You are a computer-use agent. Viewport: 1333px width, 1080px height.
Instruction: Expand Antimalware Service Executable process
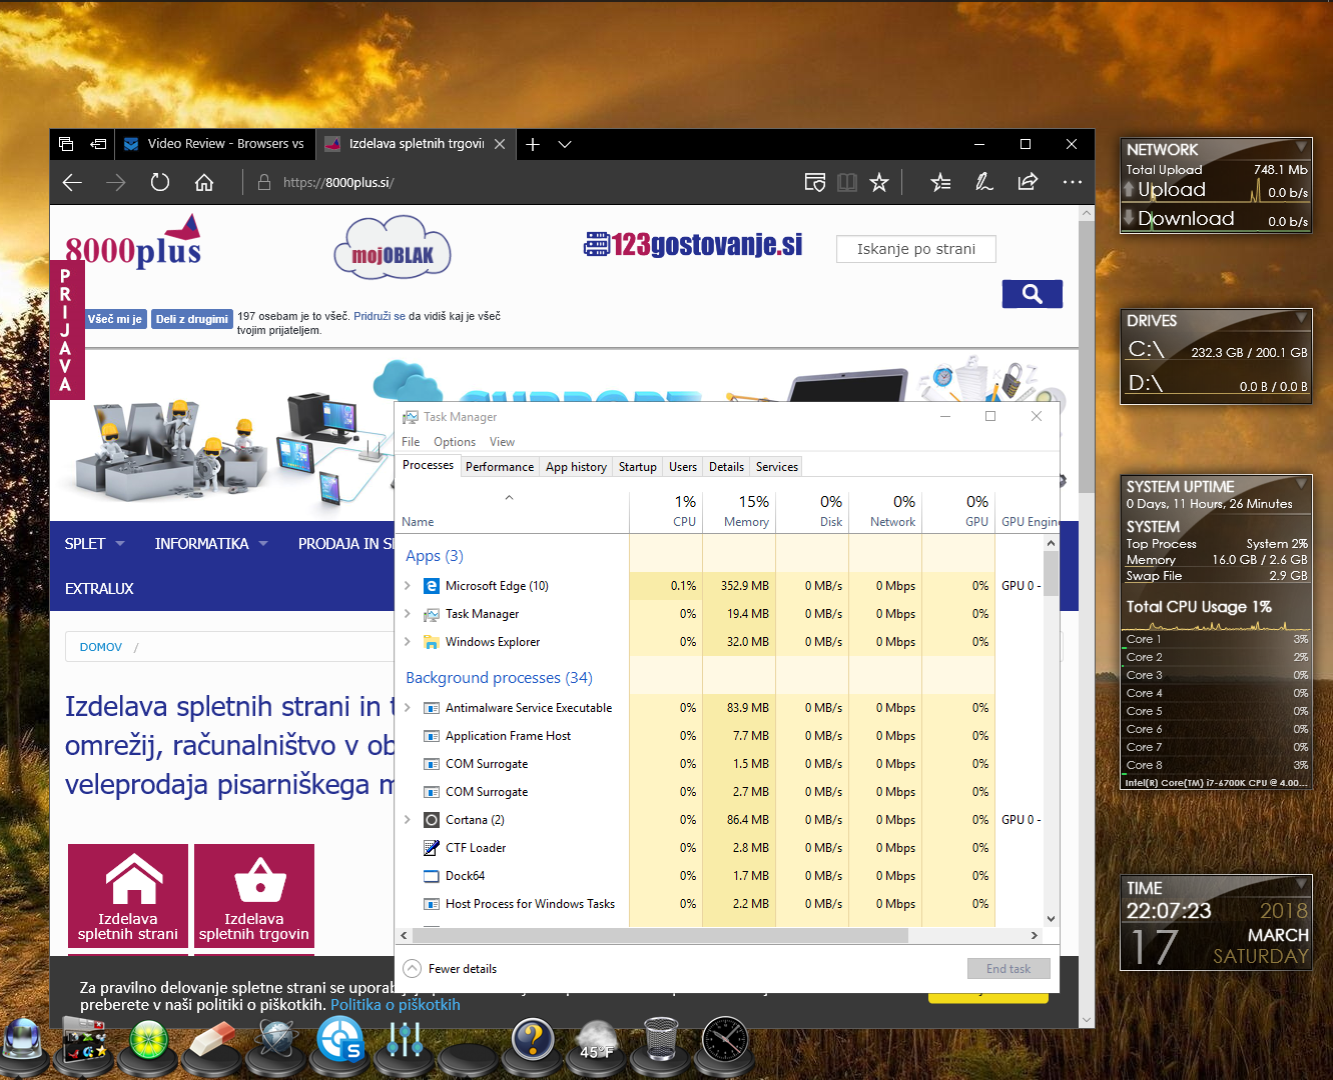click(x=408, y=708)
